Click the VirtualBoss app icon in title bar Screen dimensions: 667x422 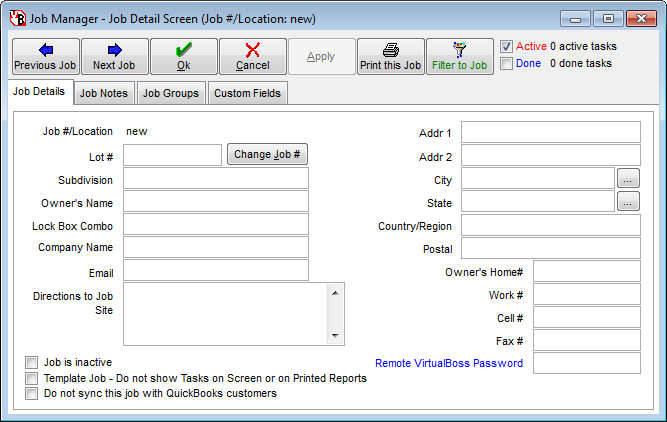pyautogui.click(x=18, y=19)
